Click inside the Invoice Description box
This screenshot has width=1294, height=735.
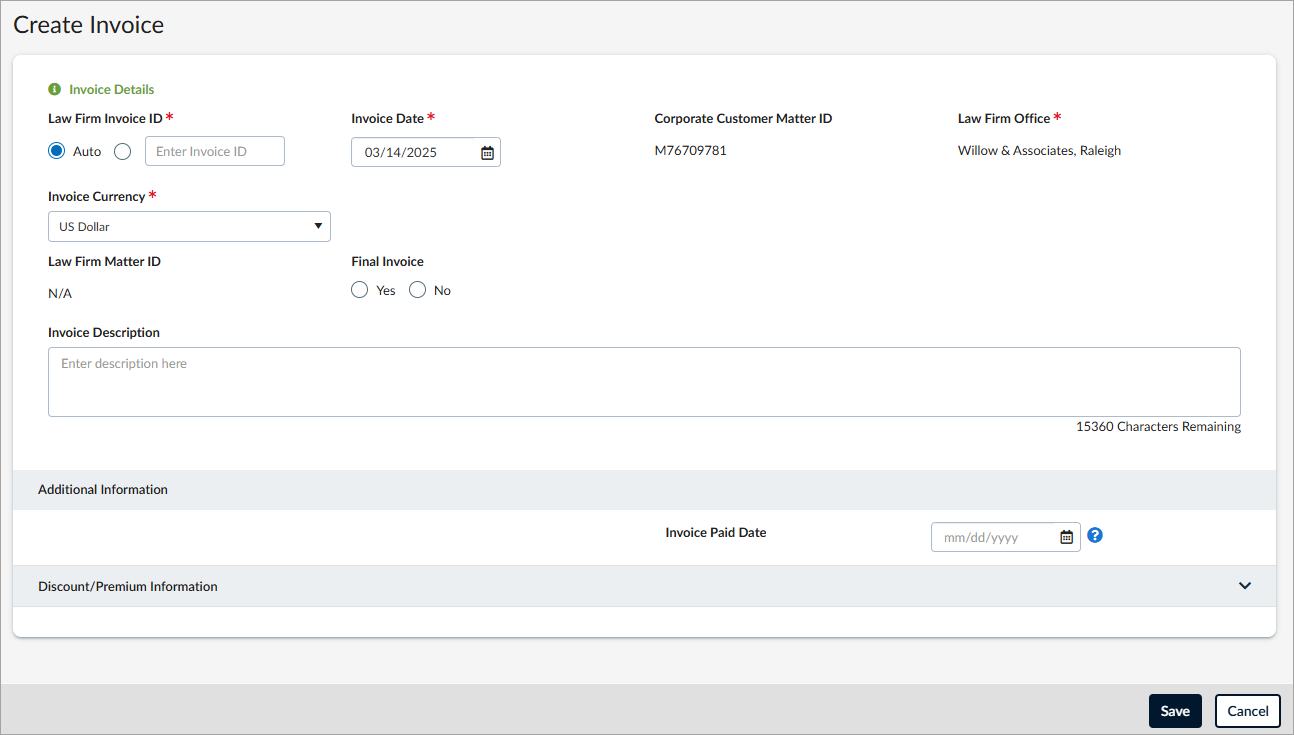[644, 381]
